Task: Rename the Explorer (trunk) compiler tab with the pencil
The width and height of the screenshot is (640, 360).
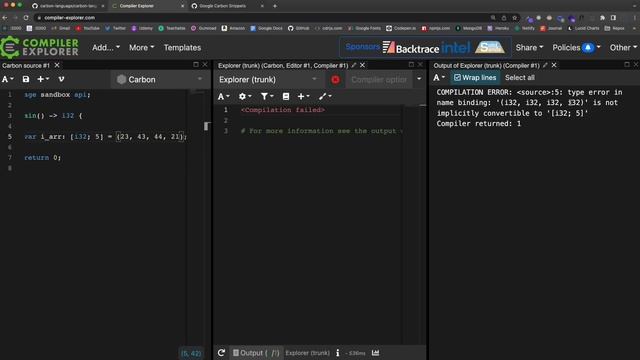Action: click(354, 65)
